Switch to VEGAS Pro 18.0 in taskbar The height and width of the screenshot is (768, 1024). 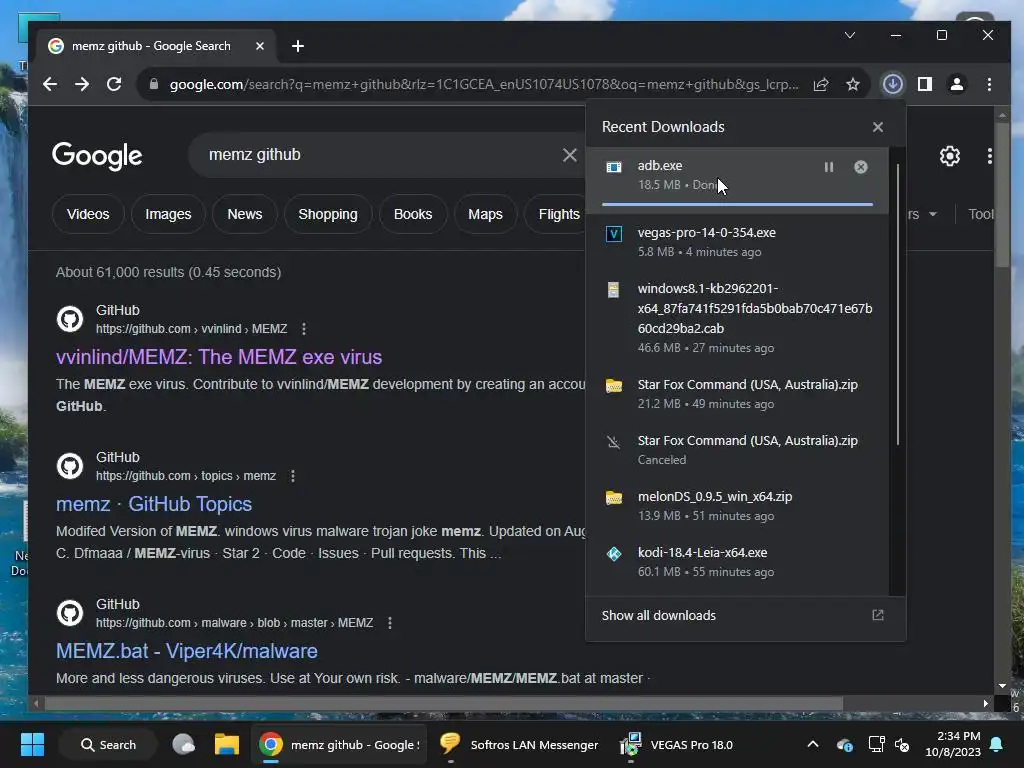pos(677,744)
